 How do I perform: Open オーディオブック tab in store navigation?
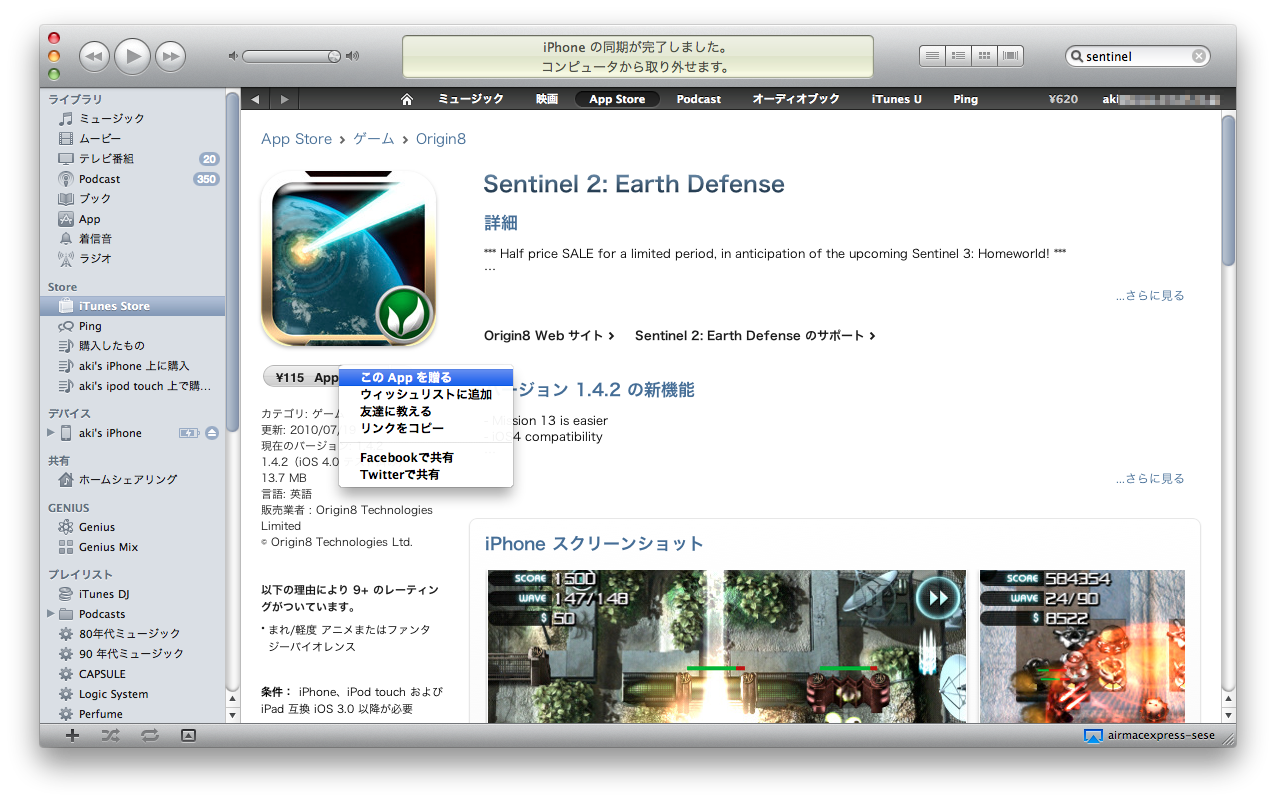(796, 99)
